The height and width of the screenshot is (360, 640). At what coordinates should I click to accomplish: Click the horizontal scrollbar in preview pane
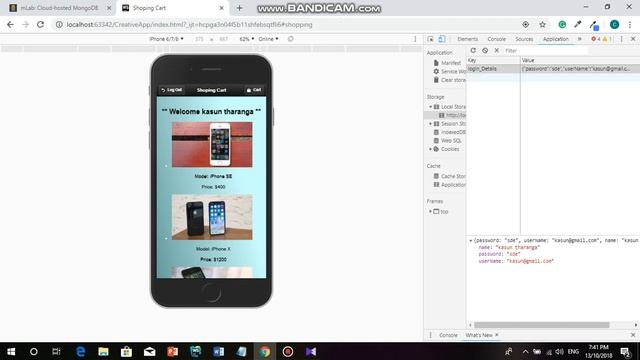pyautogui.click(x=541, y=325)
